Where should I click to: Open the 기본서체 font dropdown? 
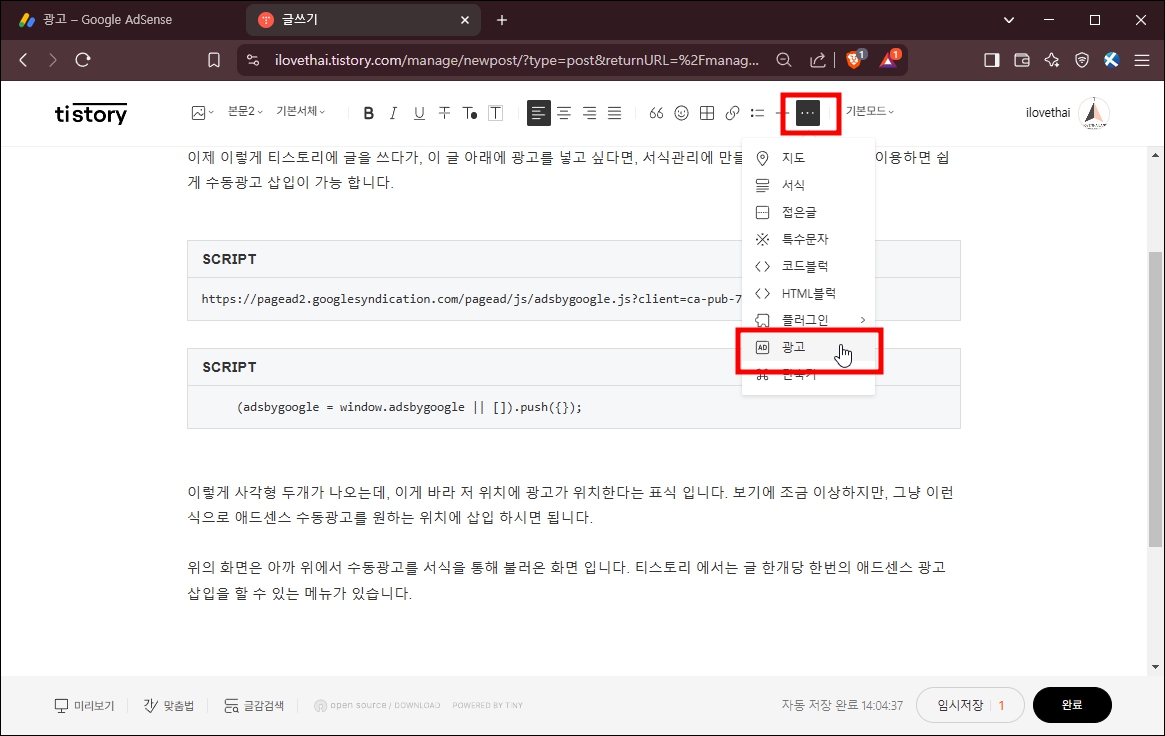coord(300,112)
